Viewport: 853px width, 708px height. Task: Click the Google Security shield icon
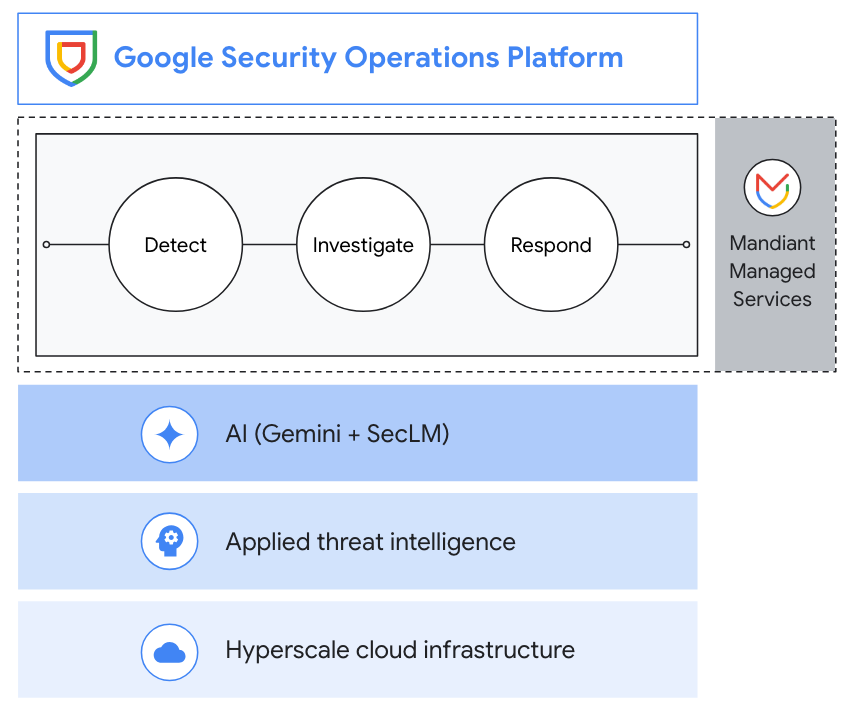[x=70, y=57]
